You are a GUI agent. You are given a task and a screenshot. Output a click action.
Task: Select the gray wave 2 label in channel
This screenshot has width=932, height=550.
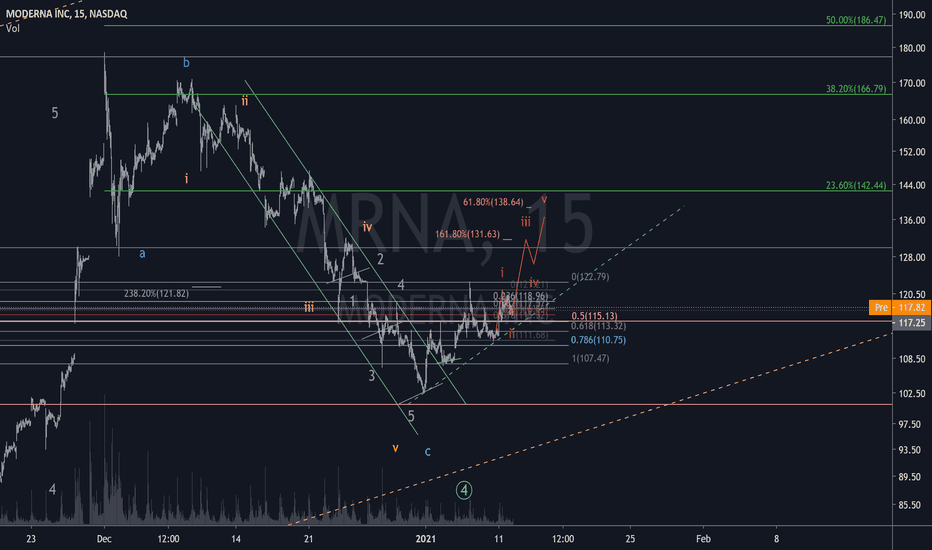(380, 259)
